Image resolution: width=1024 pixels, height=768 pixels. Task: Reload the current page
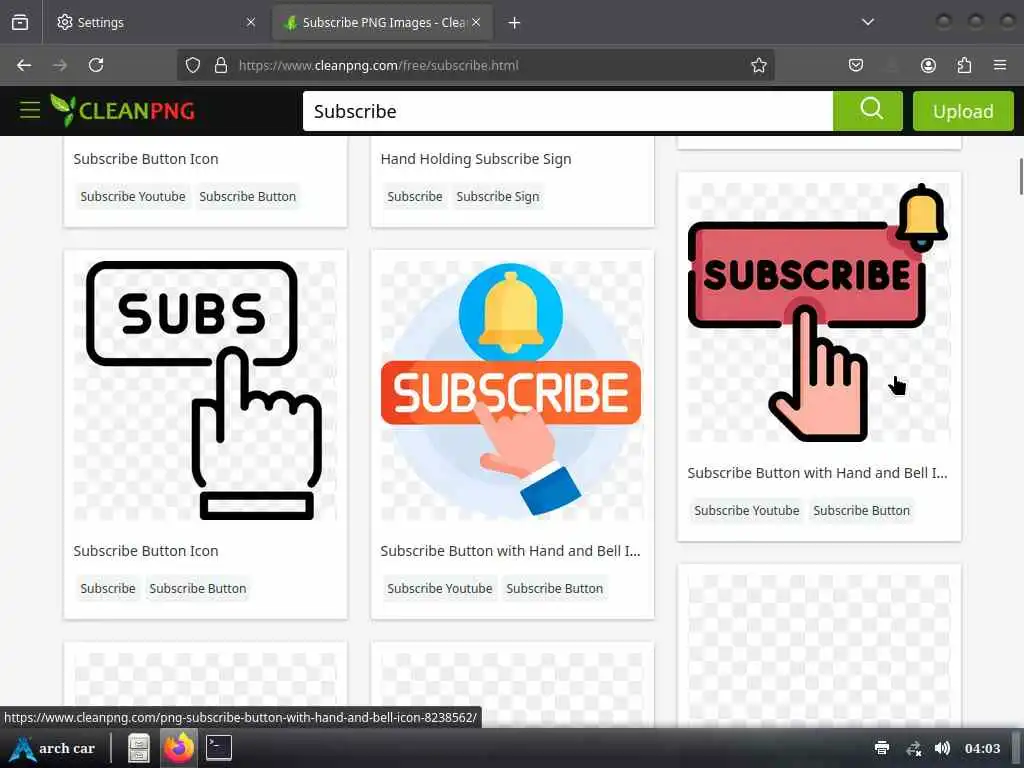[x=96, y=65]
